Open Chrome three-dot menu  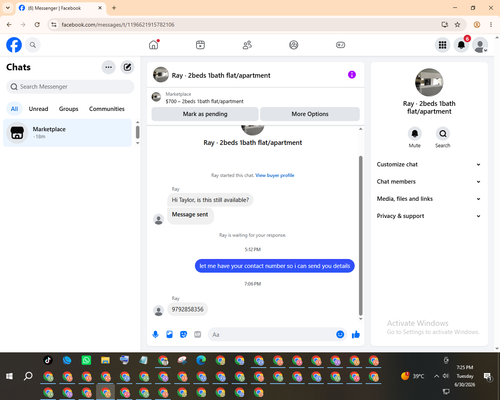(491, 25)
